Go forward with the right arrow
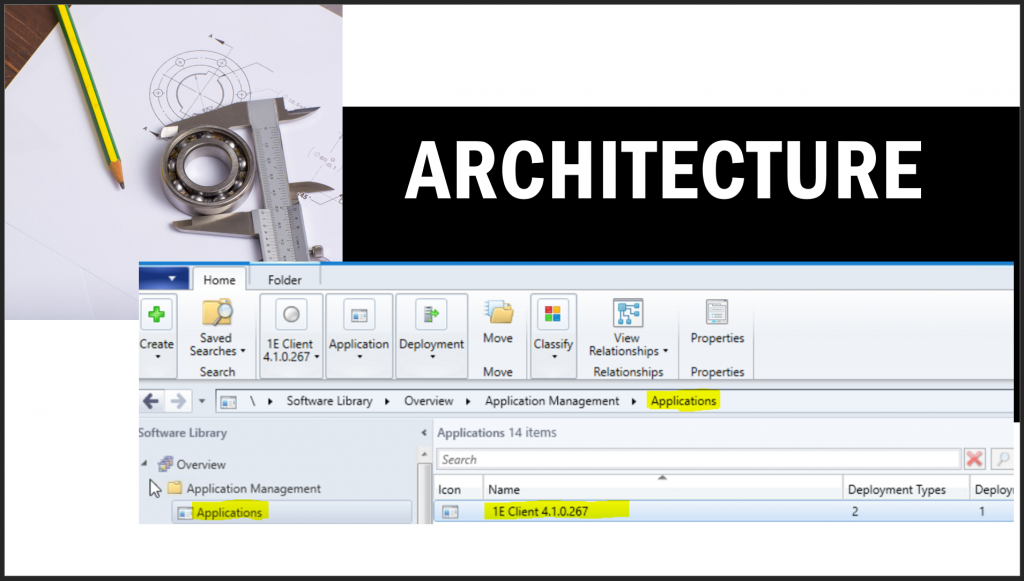This screenshot has width=1024, height=581. click(x=178, y=401)
